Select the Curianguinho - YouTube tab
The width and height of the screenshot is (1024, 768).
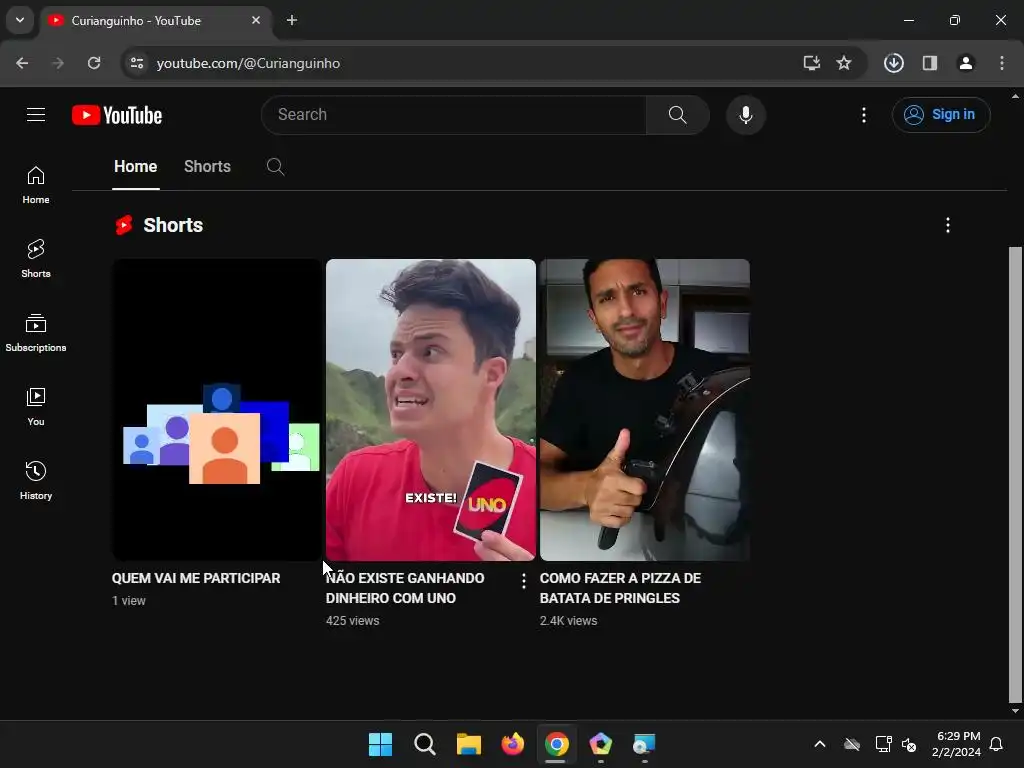click(155, 20)
